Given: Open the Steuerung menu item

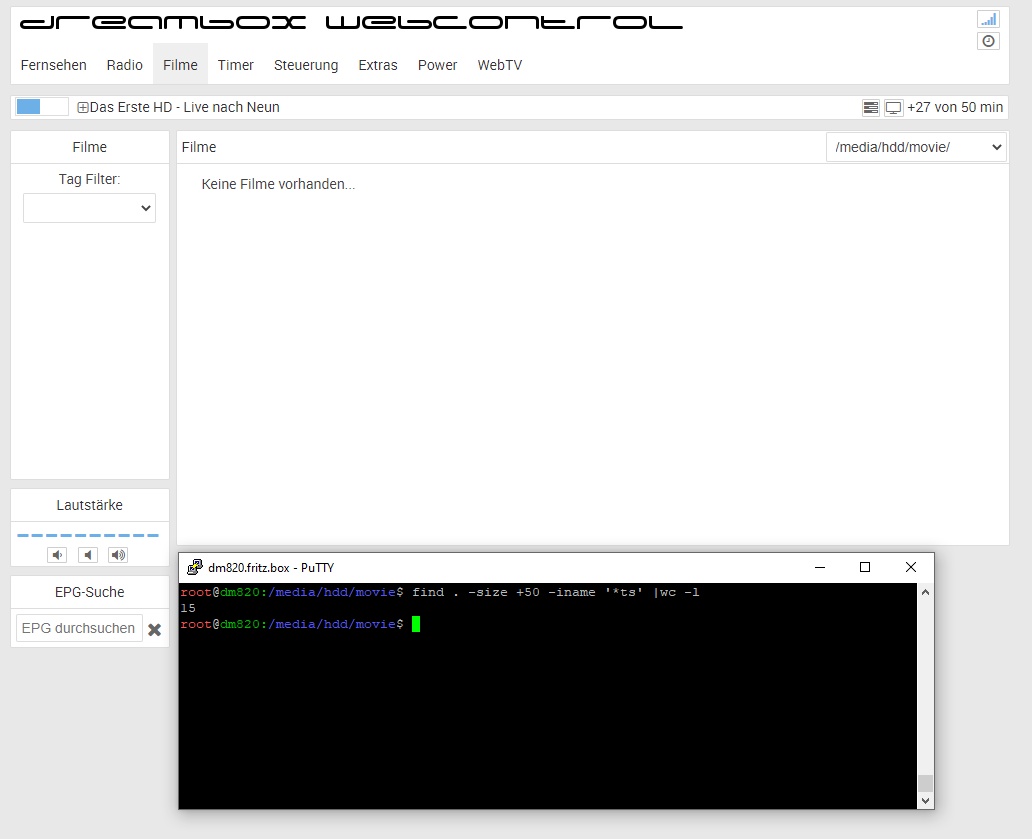Looking at the screenshot, I should tap(306, 65).
